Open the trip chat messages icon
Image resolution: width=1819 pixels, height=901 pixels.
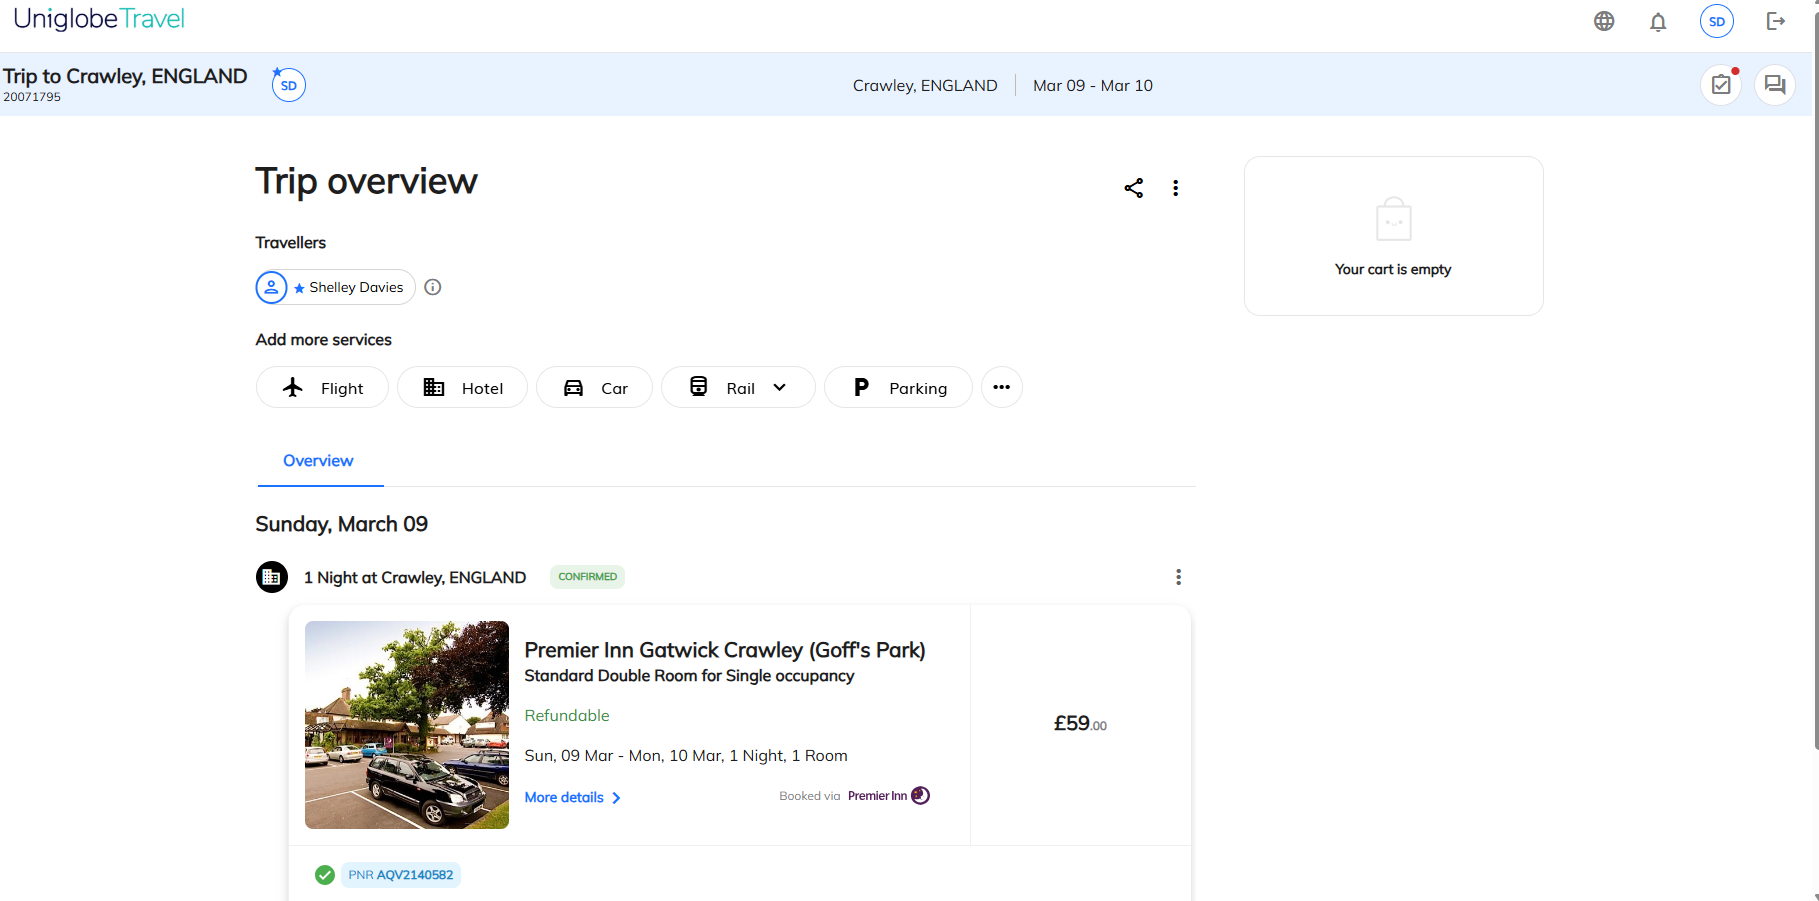[1775, 85]
